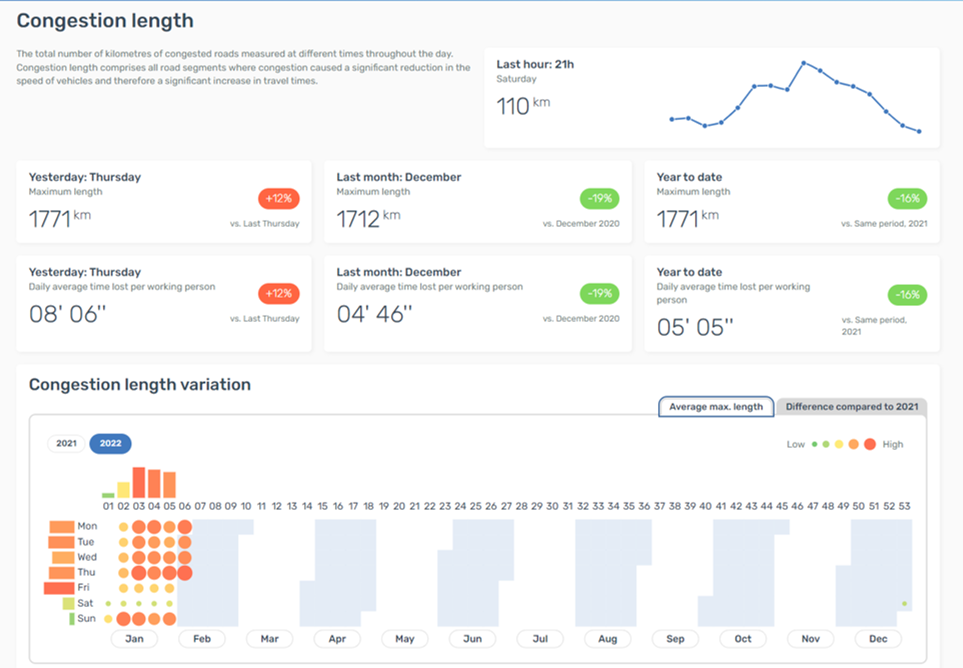963x668 pixels.
Task: Switch to the 2021 year toggle
Action: click(66, 443)
